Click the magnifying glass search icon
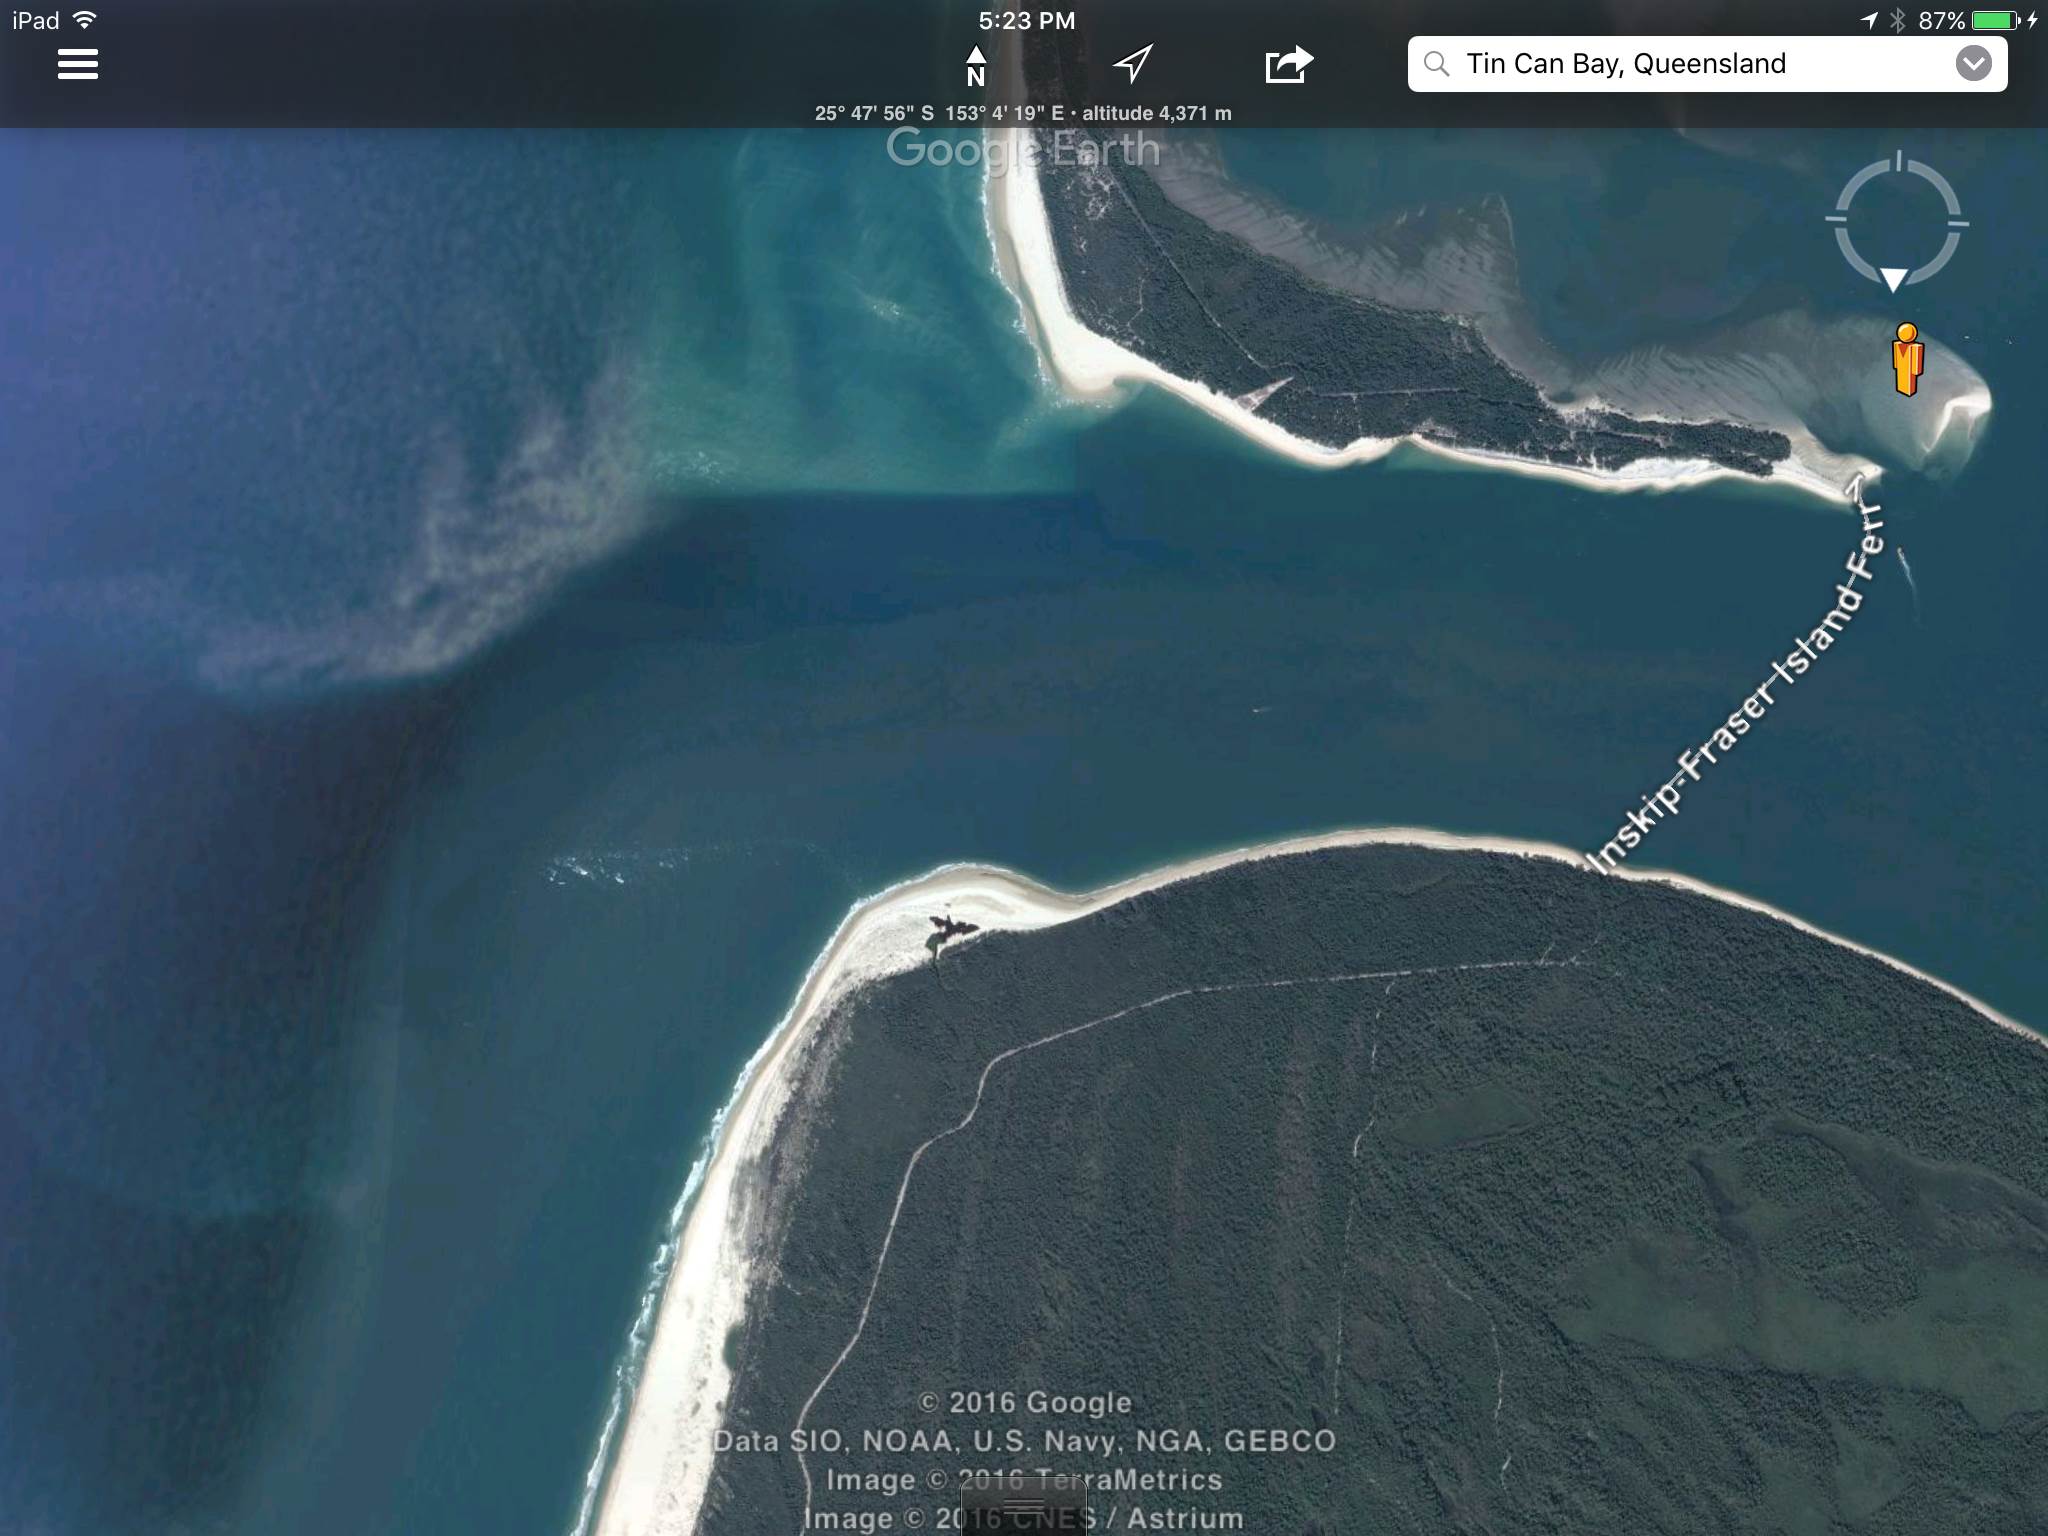The image size is (2048, 1536). (x=1436, y=64)
